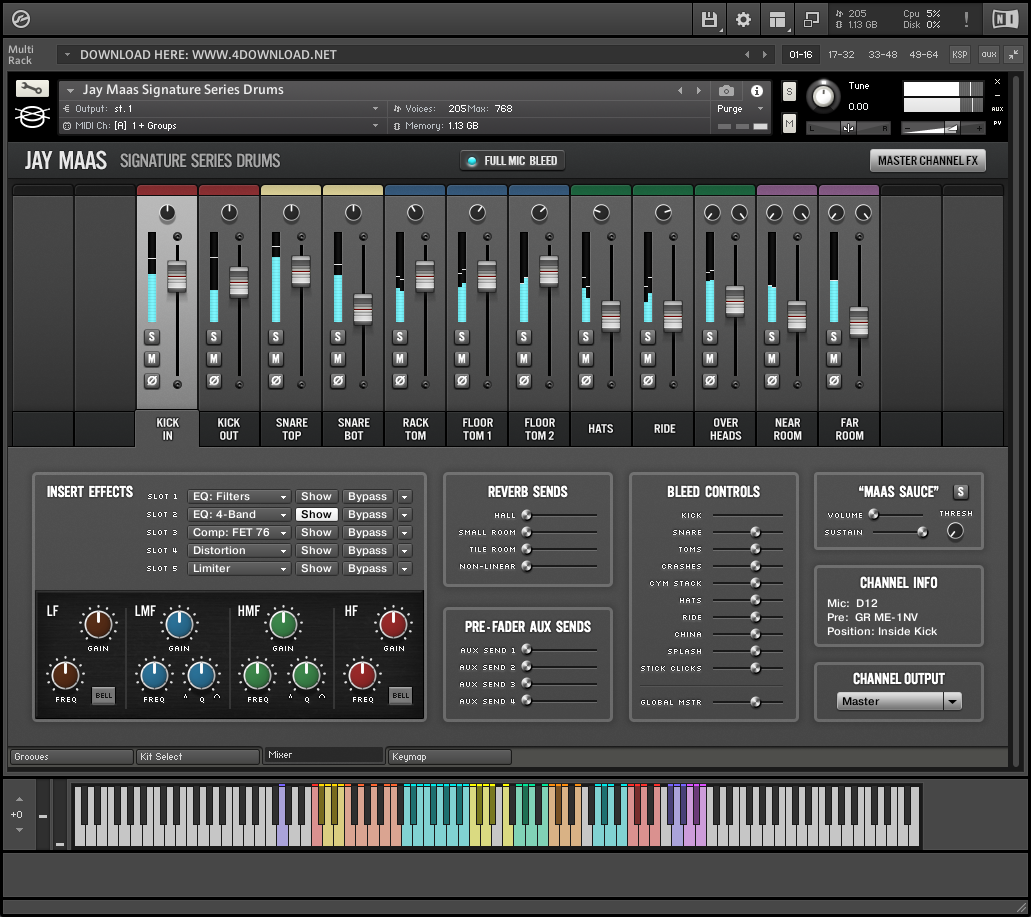Adjust the Snare bleed control slider
1031x917 pixels.
click(748, 532)
